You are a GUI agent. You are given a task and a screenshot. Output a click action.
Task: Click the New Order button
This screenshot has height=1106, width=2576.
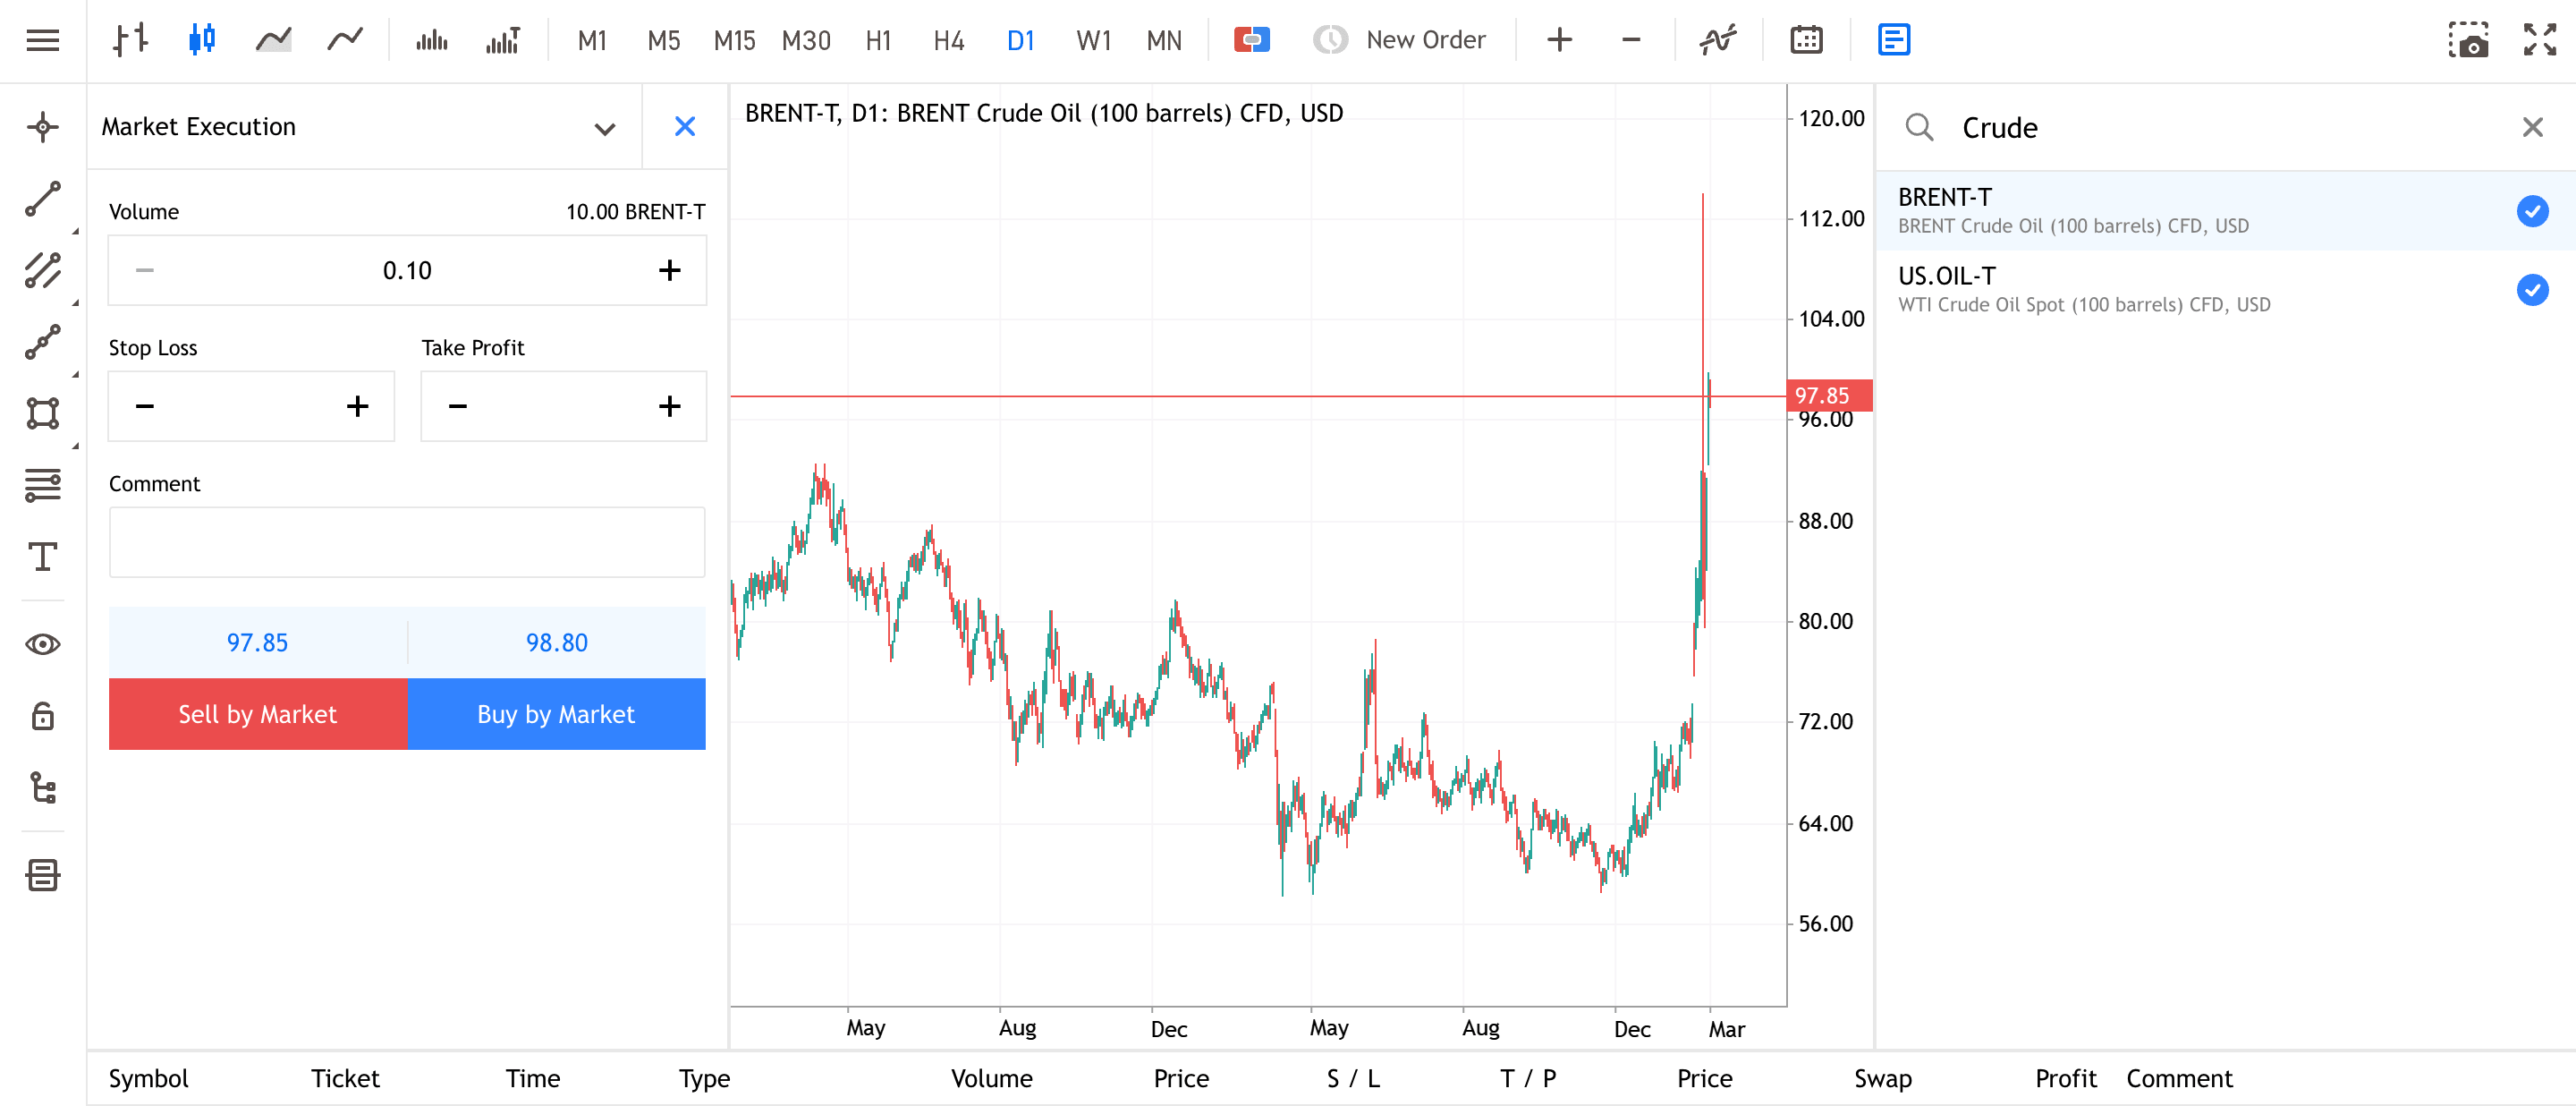coord(1399,40)
